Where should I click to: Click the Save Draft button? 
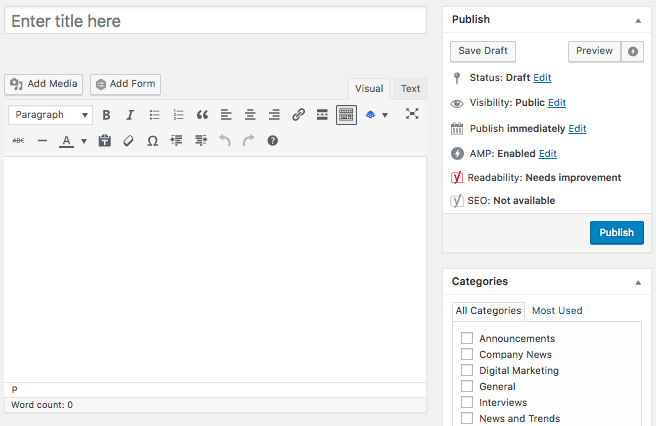click(x=483, y=51)
